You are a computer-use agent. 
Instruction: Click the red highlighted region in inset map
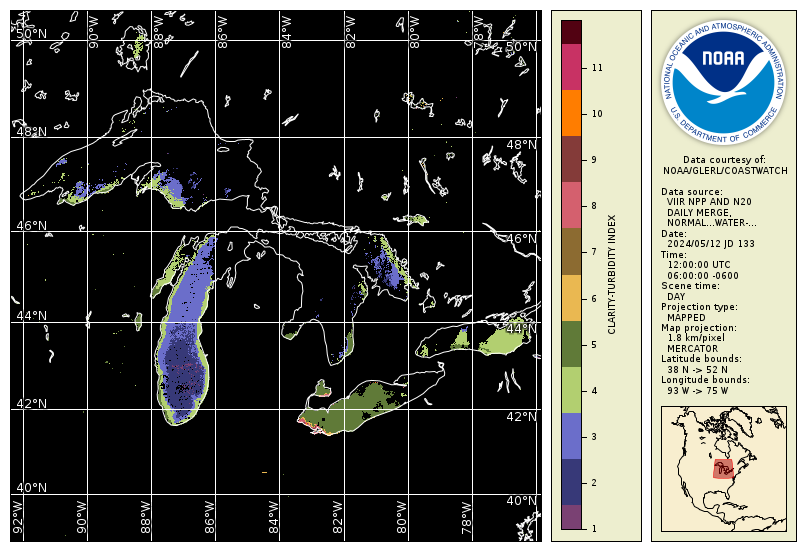[724, 469]
